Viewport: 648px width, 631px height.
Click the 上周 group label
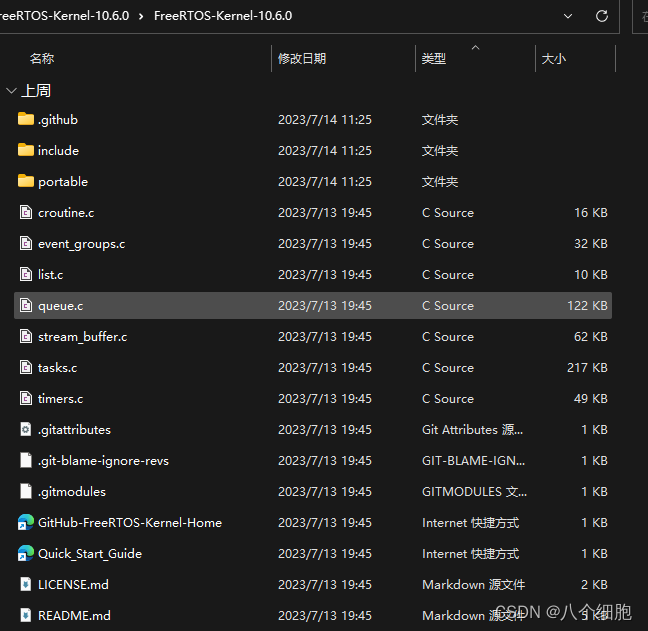[36, 90]
